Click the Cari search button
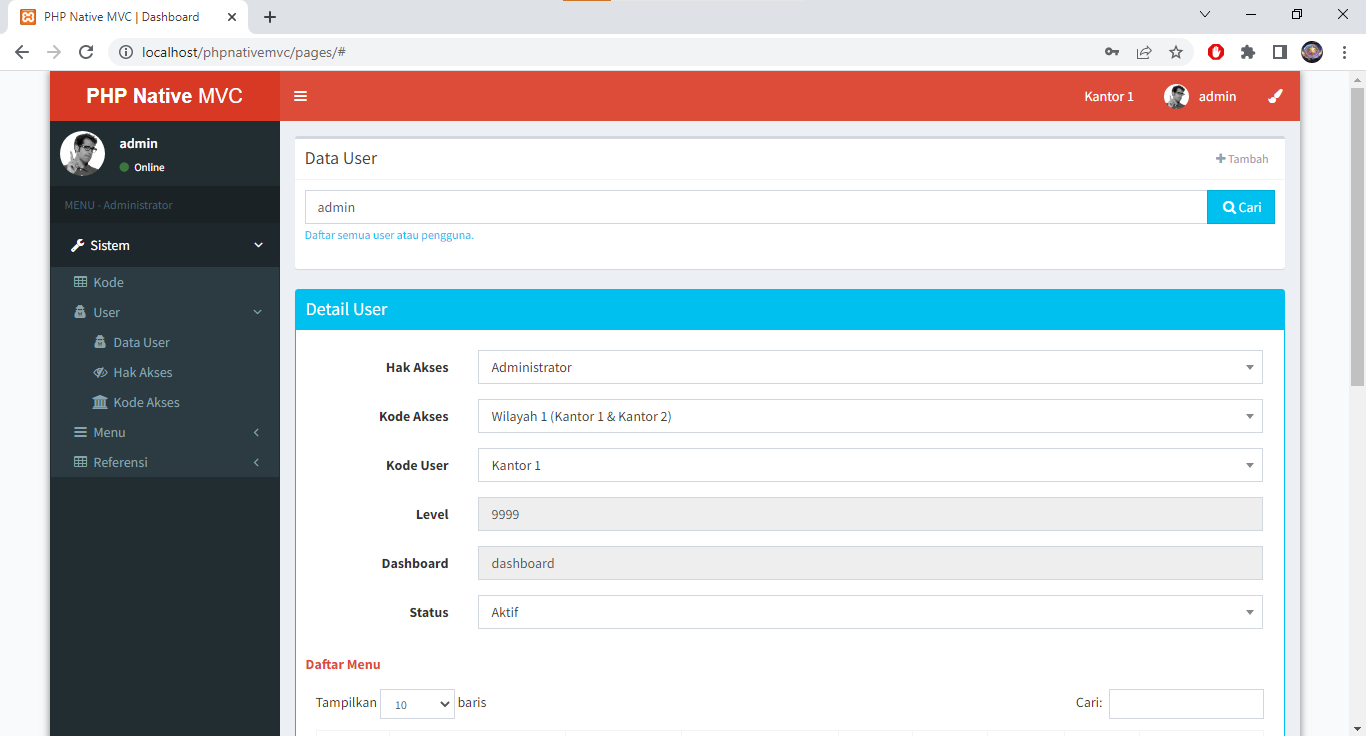The height and width of the screenshot is (736, 1366). tap(1241, 207)
